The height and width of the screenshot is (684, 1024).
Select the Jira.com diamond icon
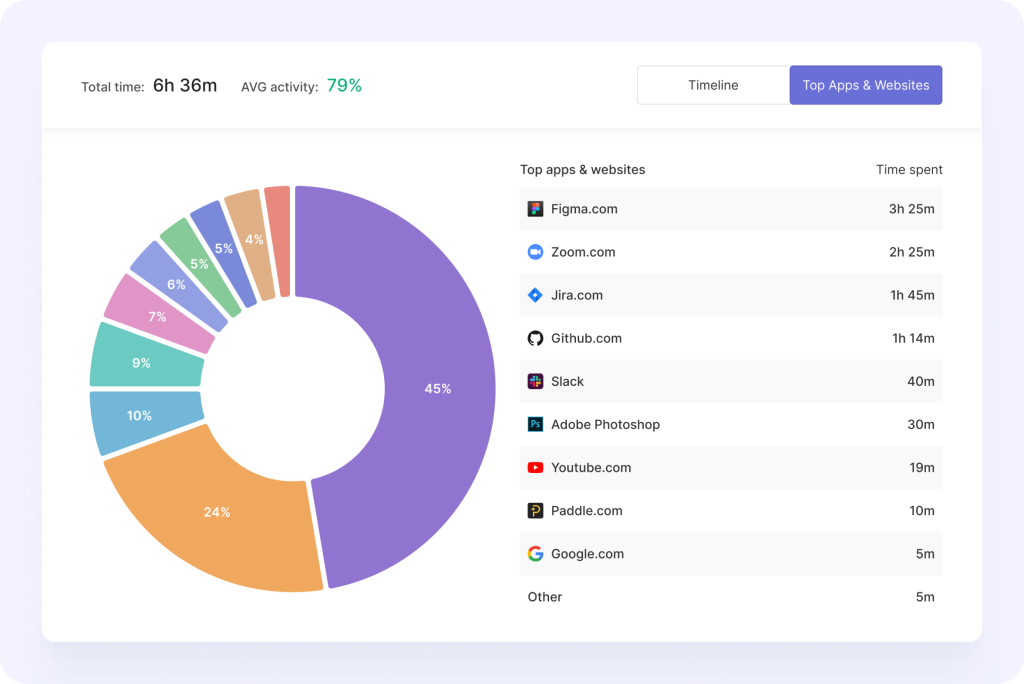coord(536,295)
